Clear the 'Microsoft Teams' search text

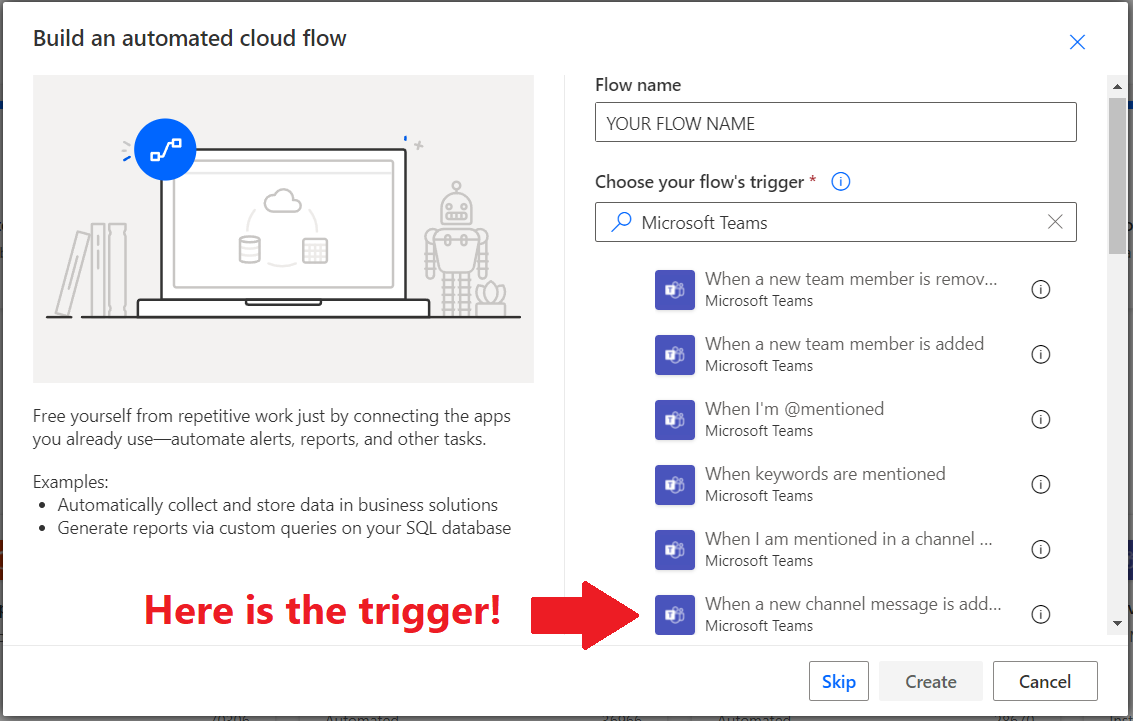[x=1055, y=222]
